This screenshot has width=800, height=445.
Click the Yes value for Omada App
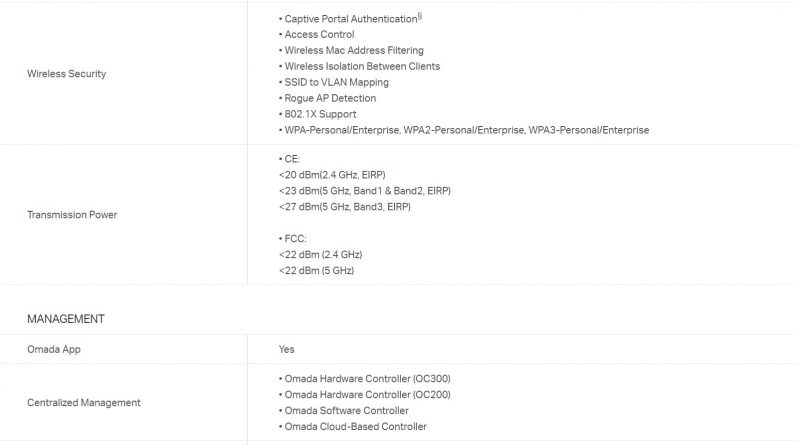point(286,349)
